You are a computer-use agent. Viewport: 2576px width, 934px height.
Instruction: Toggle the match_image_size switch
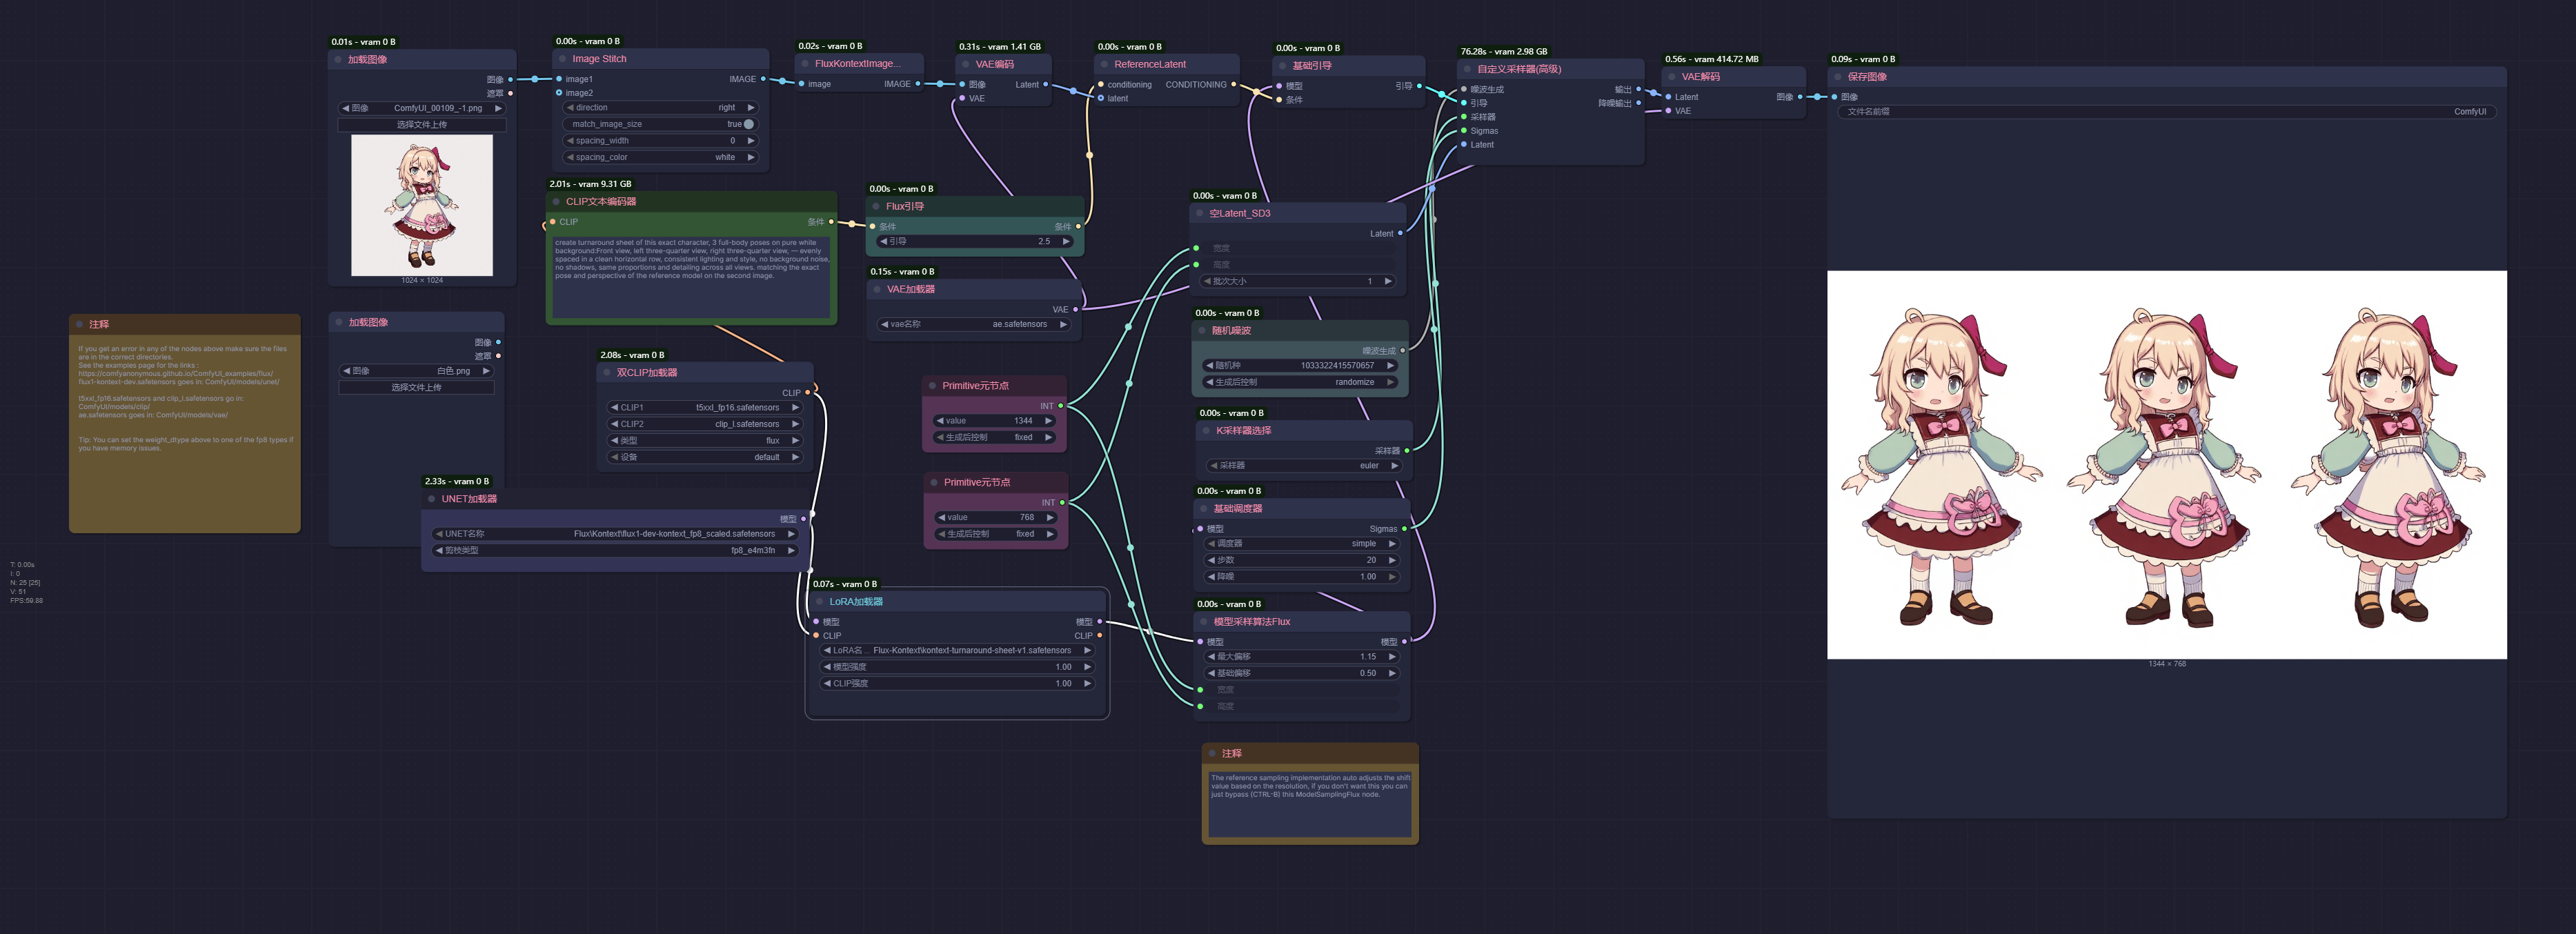coord(748,124)
